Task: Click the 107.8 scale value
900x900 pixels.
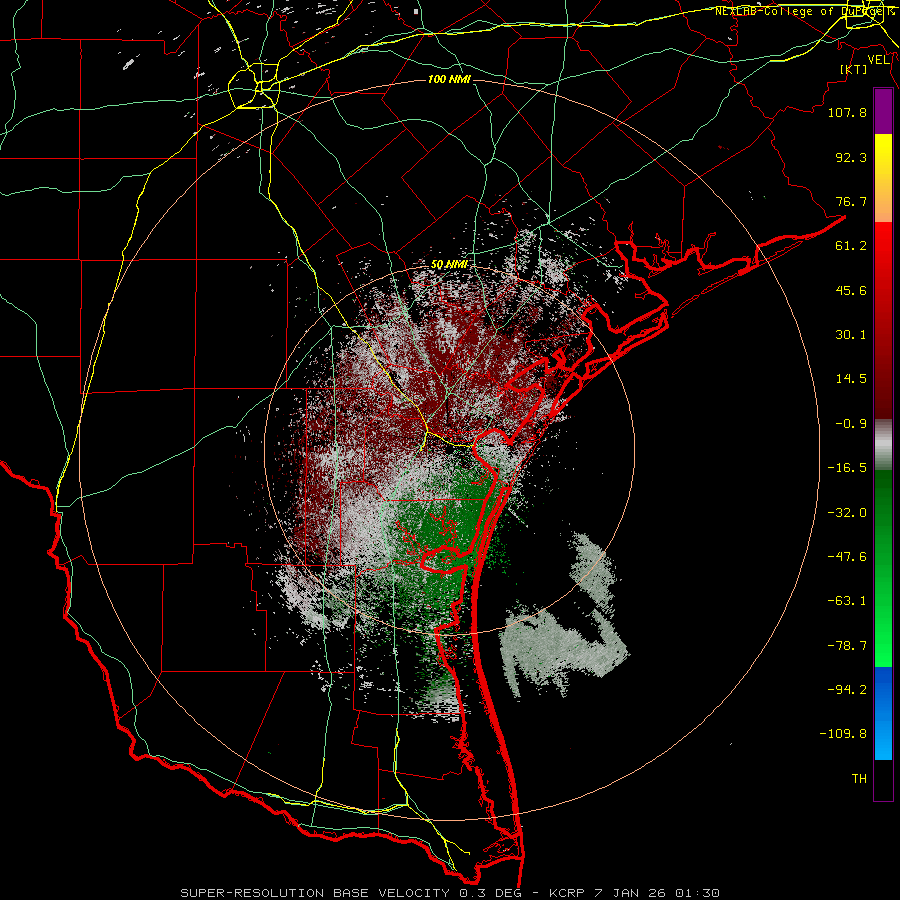Action: pos(847,112)
